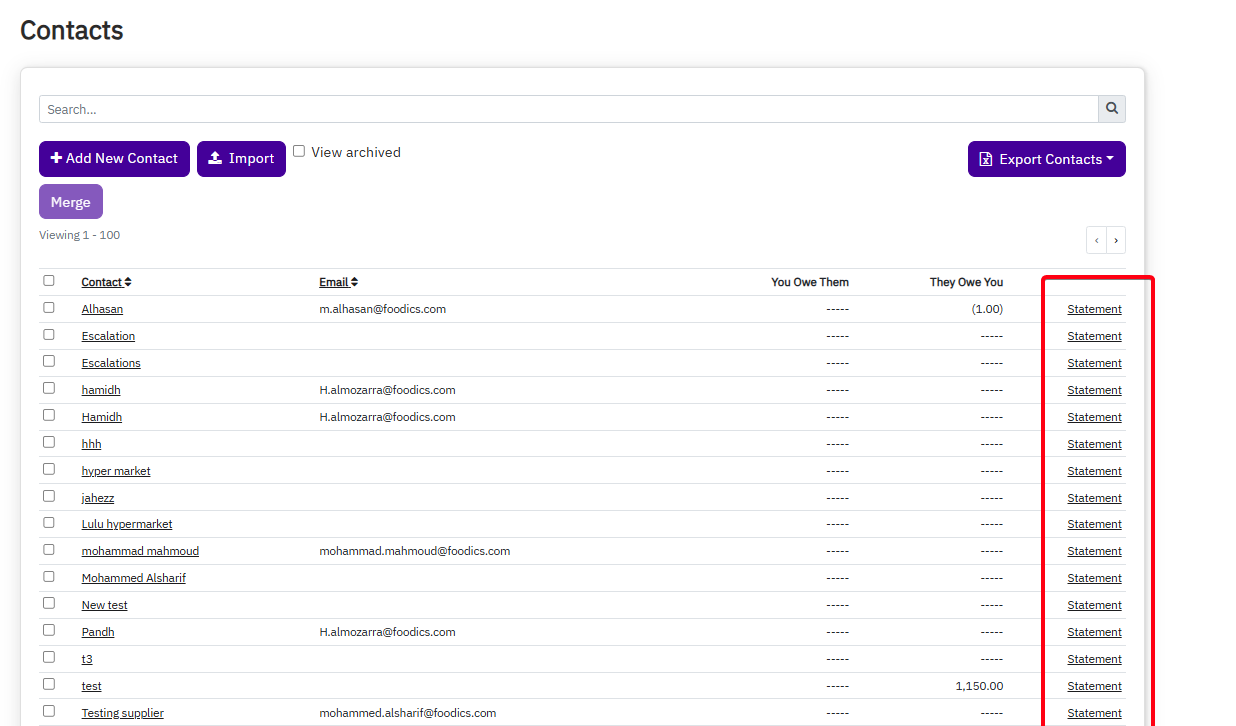Click Add New Contact button
The height and width of the screenshot is (726, 1236).
114,159
